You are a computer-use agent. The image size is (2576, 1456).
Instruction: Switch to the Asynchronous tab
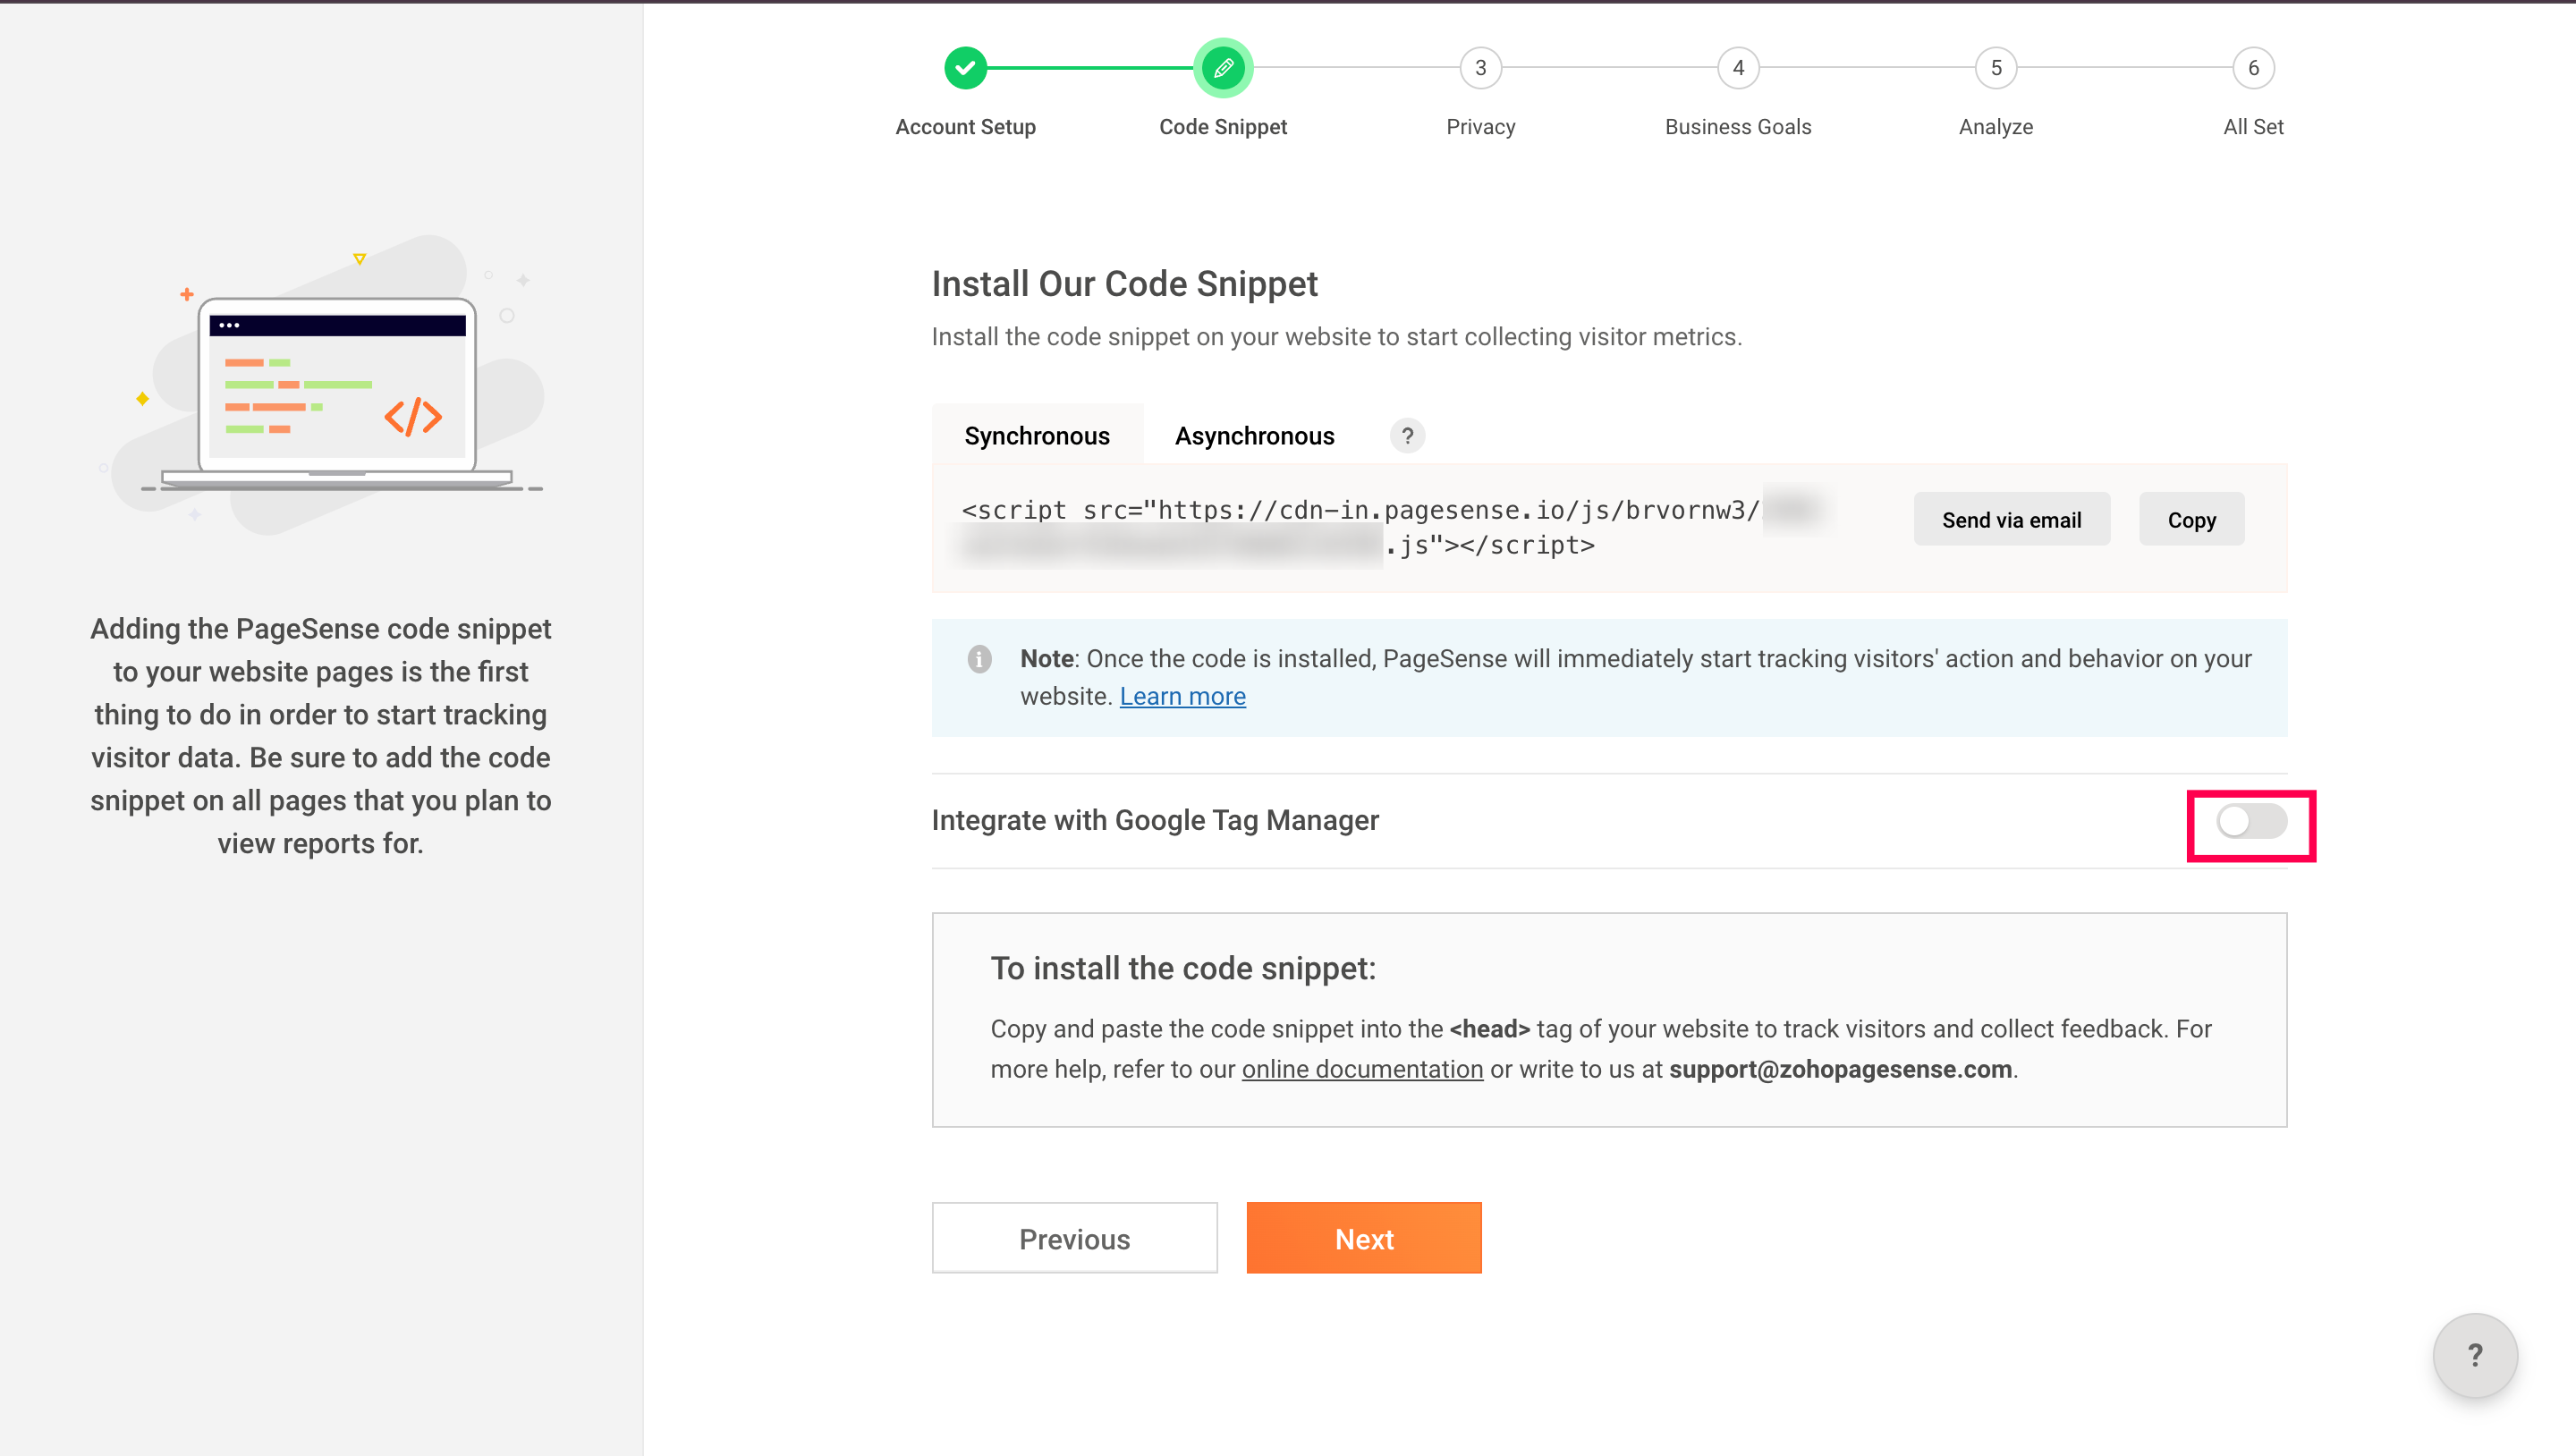point(1254,436)
